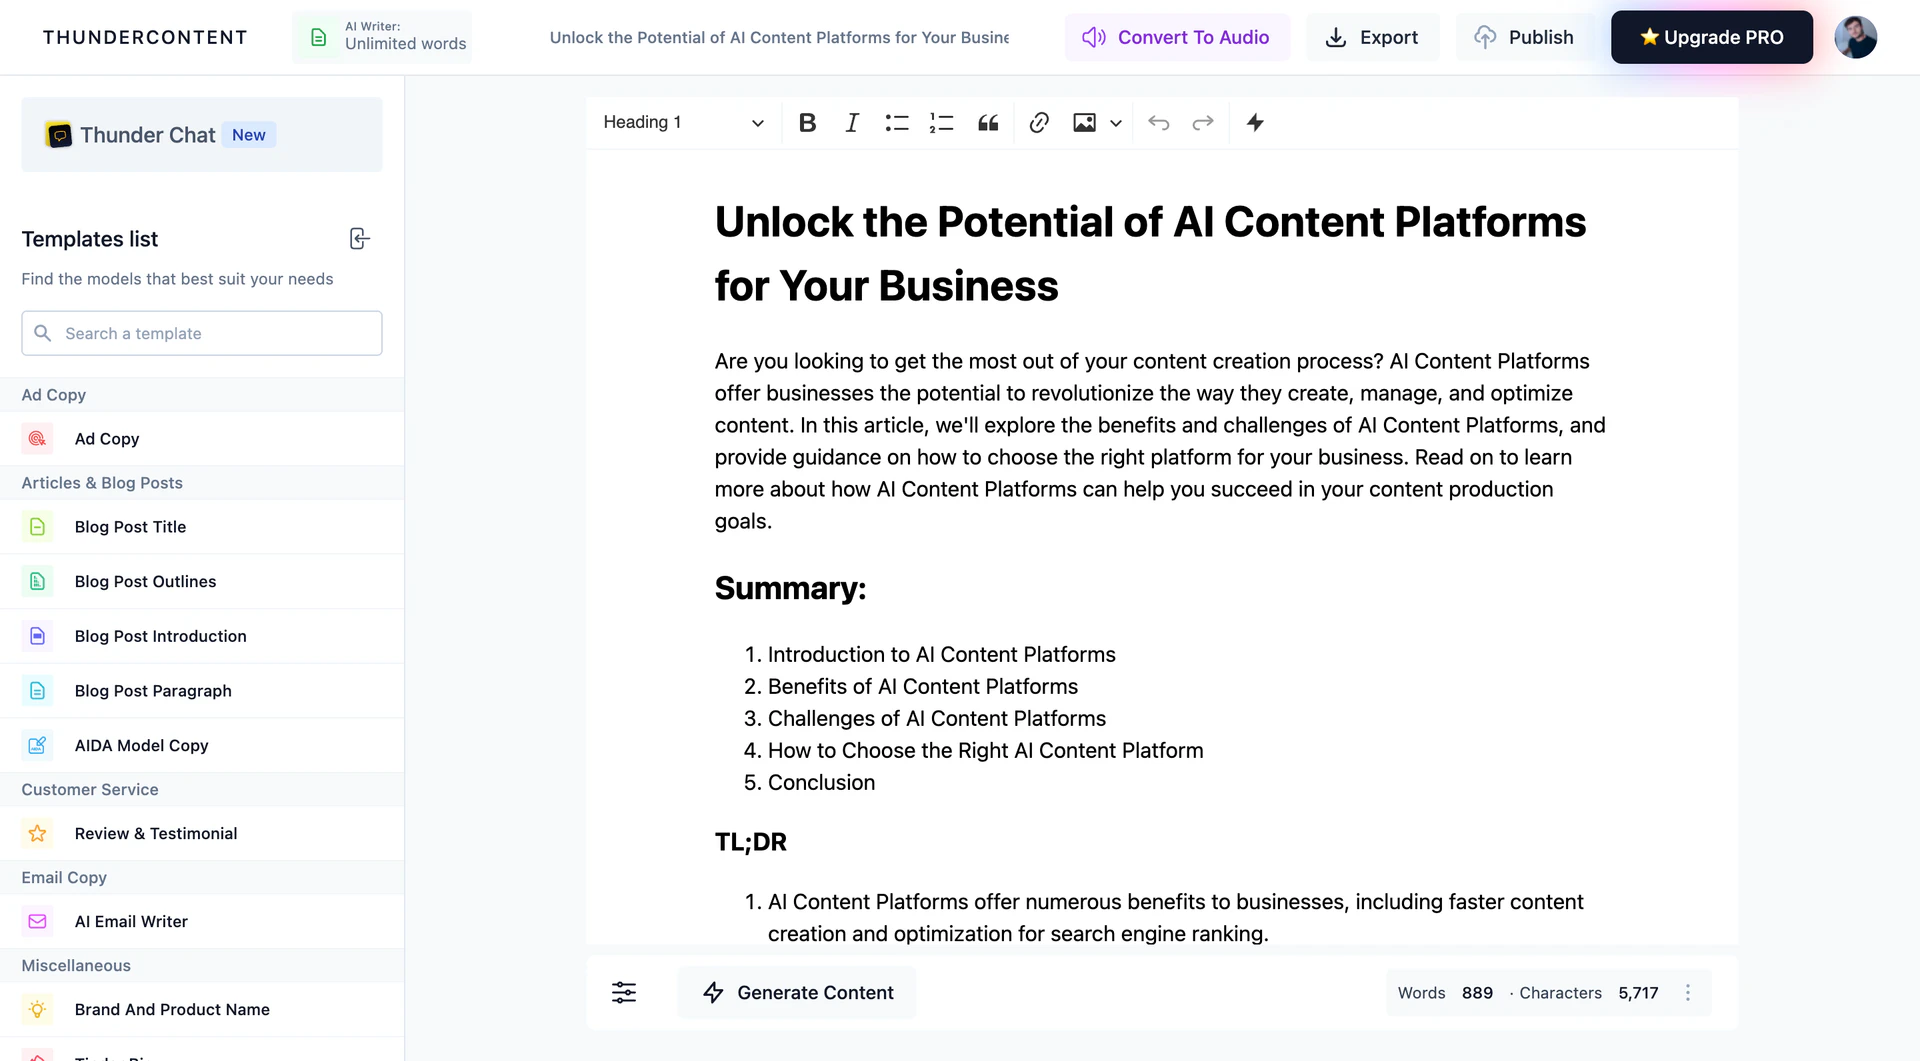Expand the insert image dropdown
The width and height of the screenshot is (1920, 1061).
point(1116,123)
